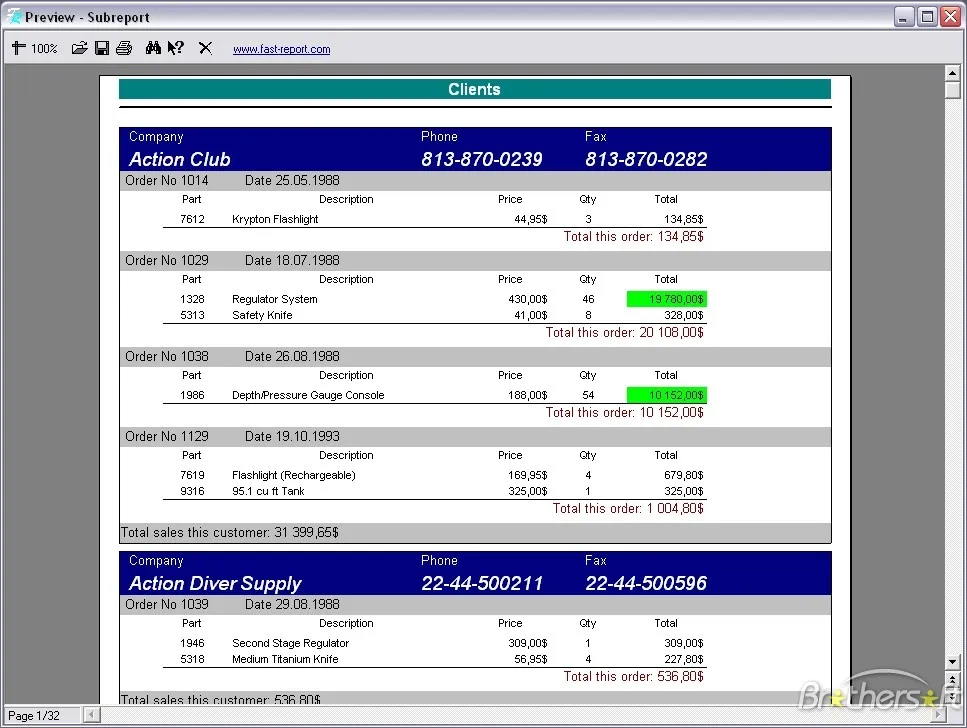Click the Order No 1129 header
The height and width of the screenshot is (728, 967).
pos(167,437)
